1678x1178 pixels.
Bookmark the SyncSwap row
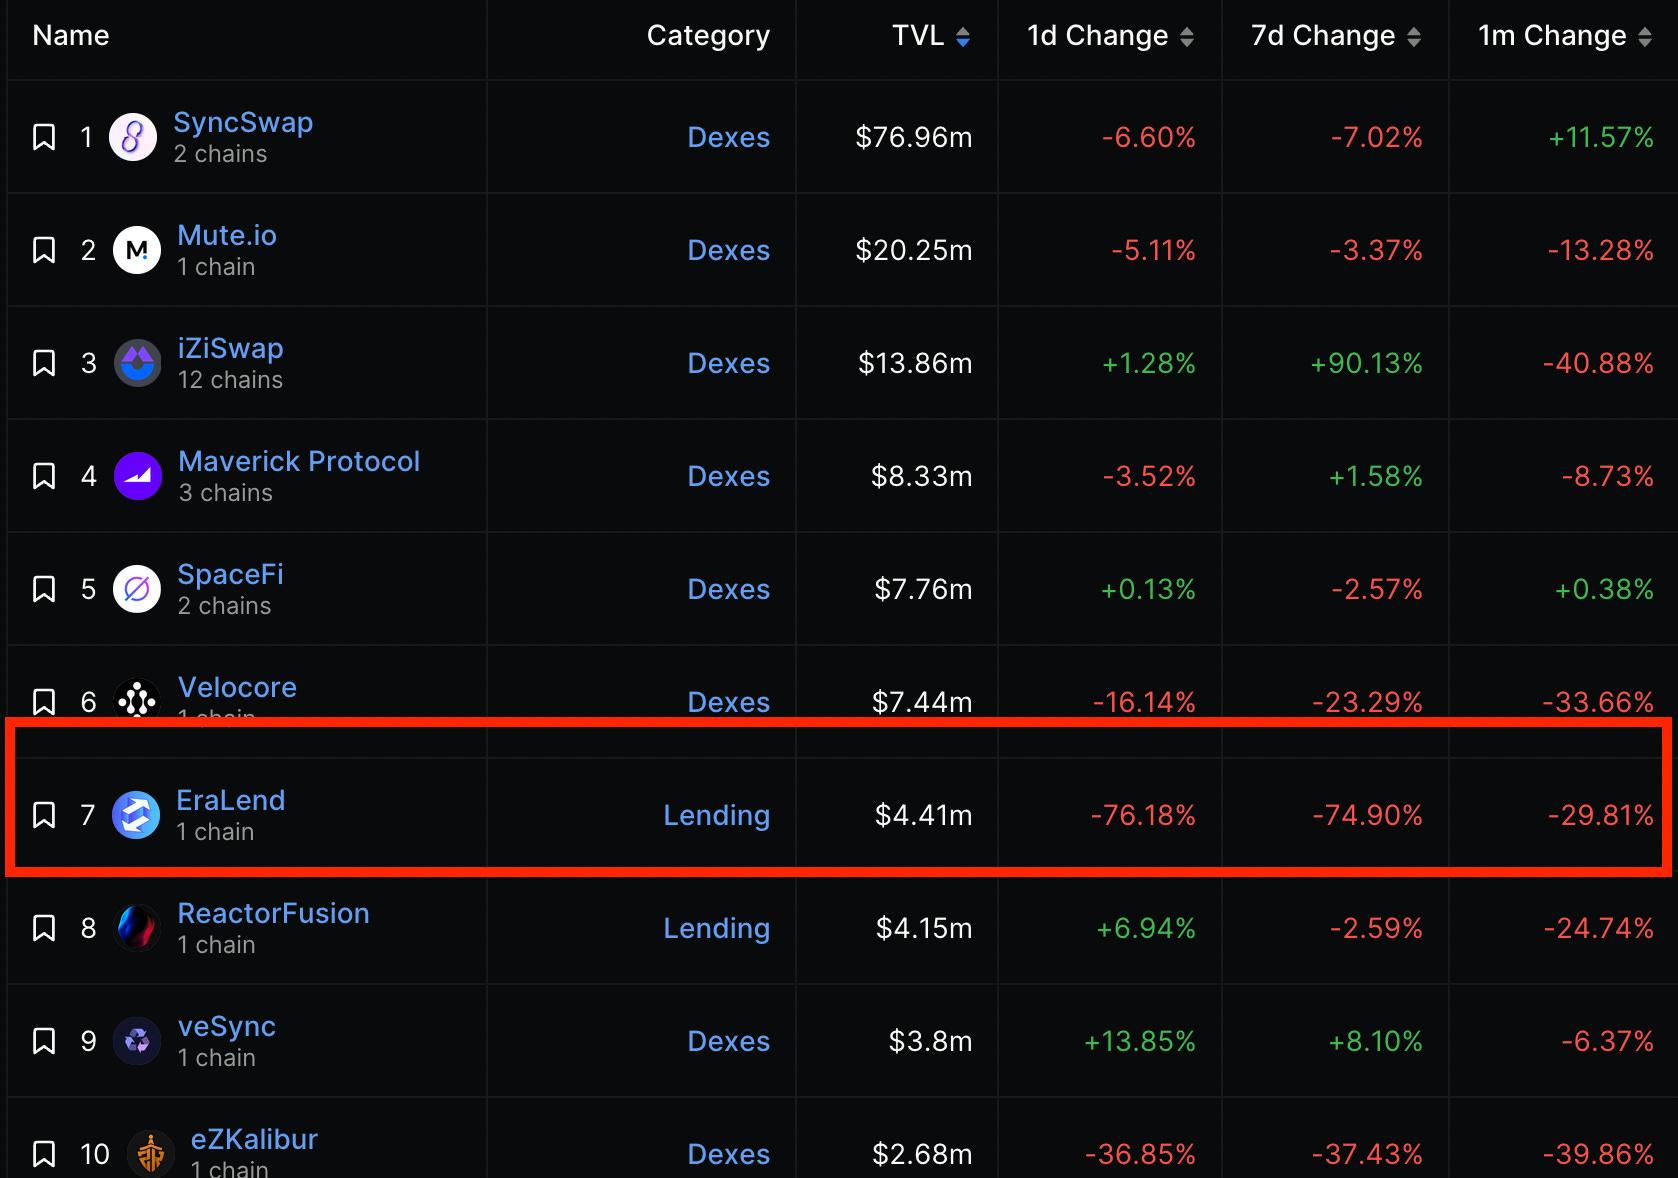[44, 137]
